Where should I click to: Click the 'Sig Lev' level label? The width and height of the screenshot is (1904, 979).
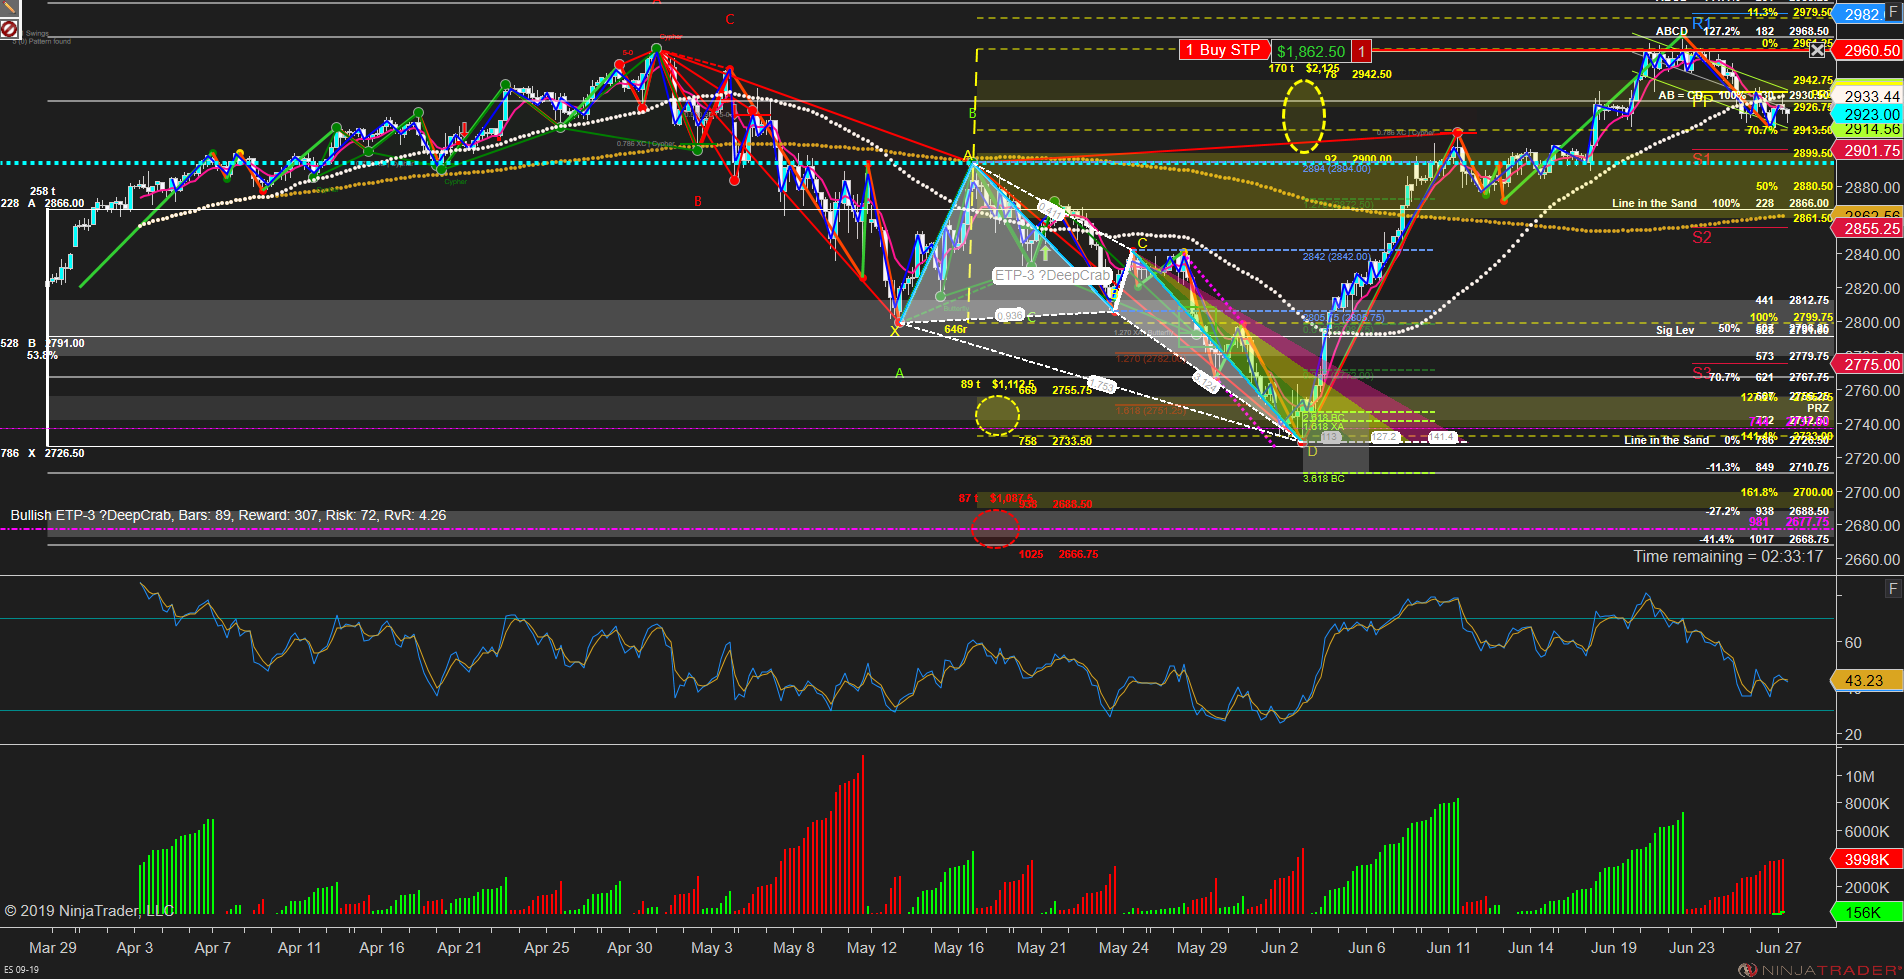click(x=1675, y=330)
